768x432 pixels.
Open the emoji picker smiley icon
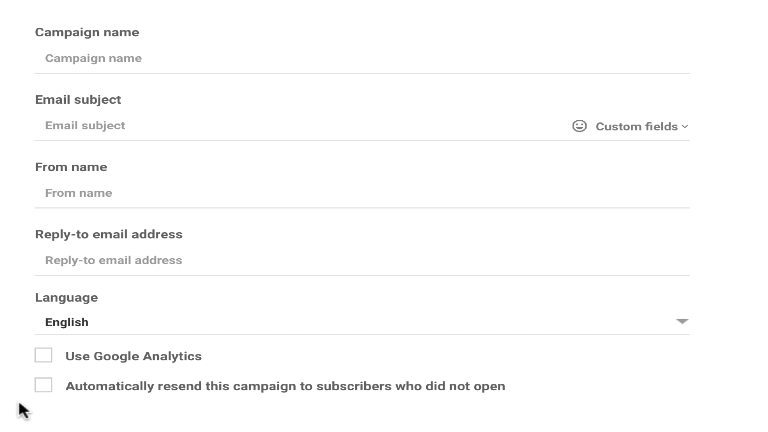pyautogui.click(x=579, y=126)
